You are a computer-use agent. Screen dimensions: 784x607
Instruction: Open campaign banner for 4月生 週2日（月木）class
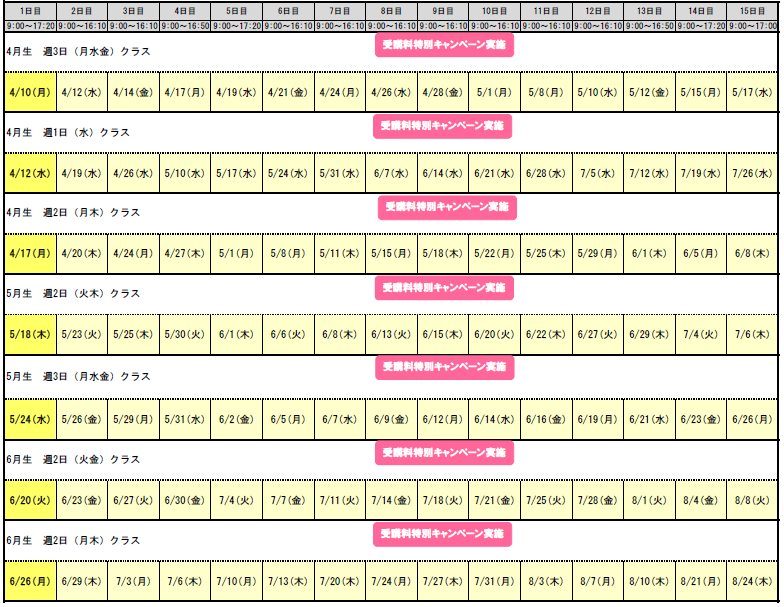pyautogui.click(x=447, y=207)
